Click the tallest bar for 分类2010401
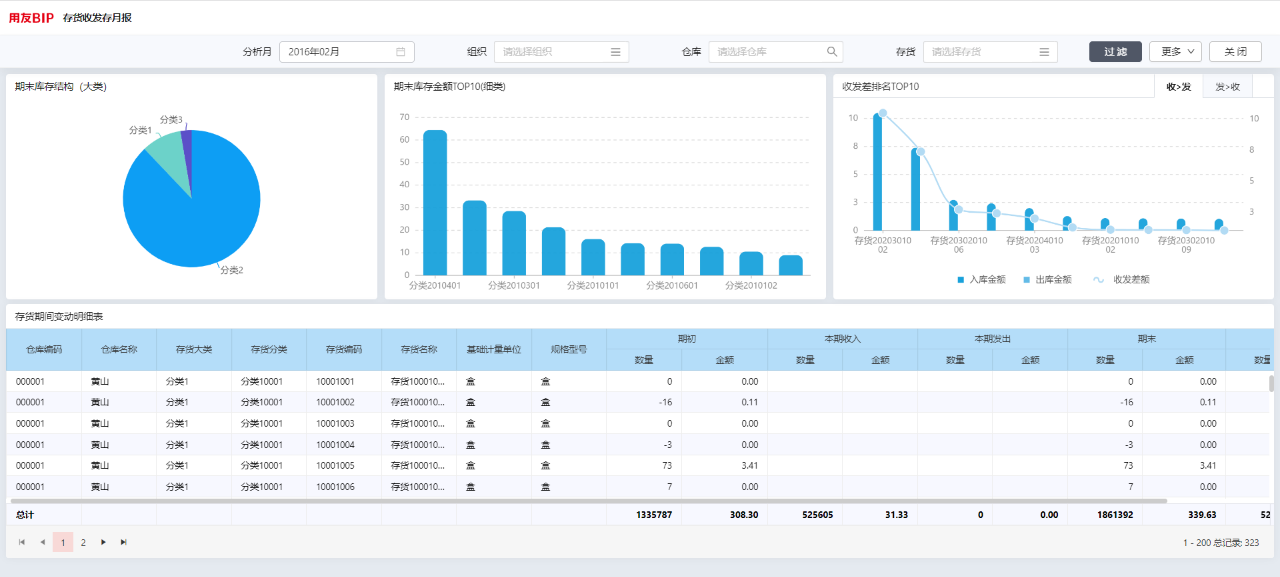Viewport: 1280px width, 577px height. [435, 202]
